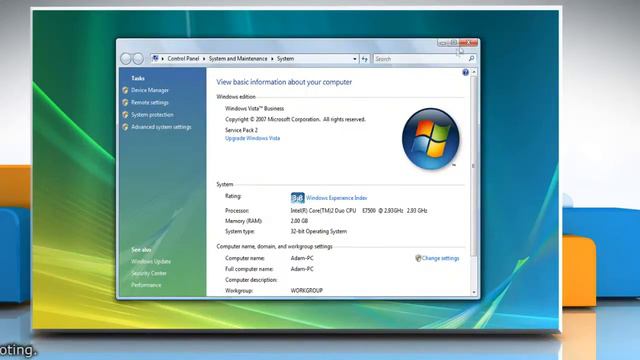Open the address bar history dropdown

click(x=354, y=59)
